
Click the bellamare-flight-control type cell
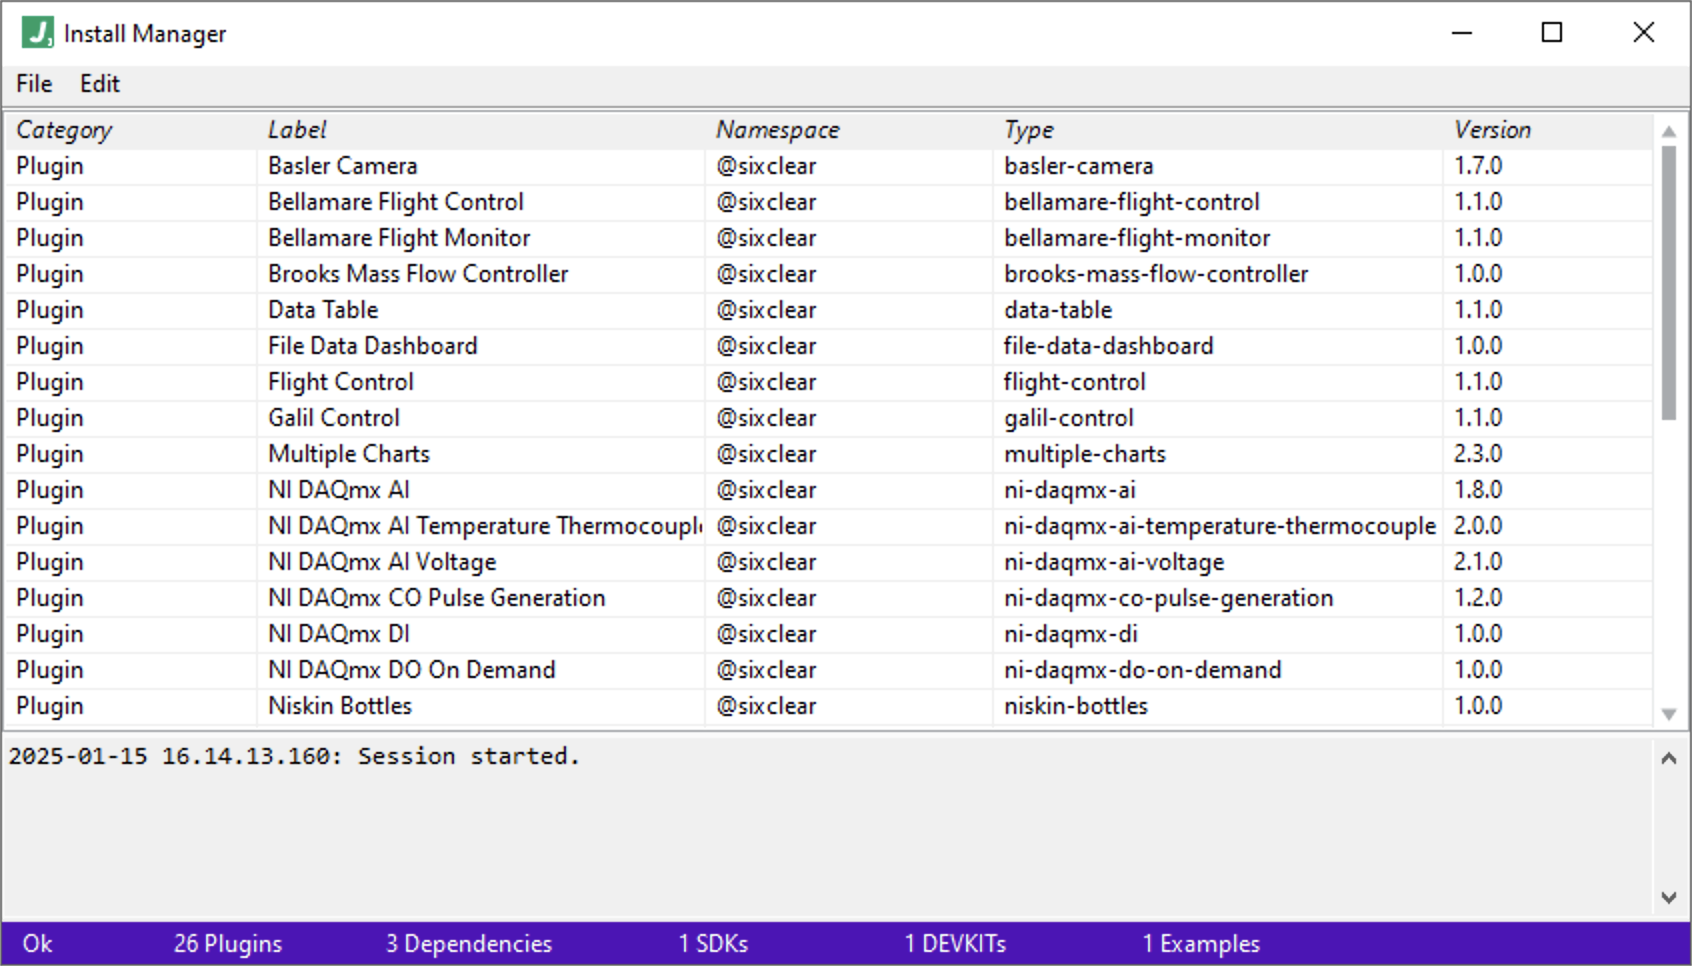tap(1132, 202)
